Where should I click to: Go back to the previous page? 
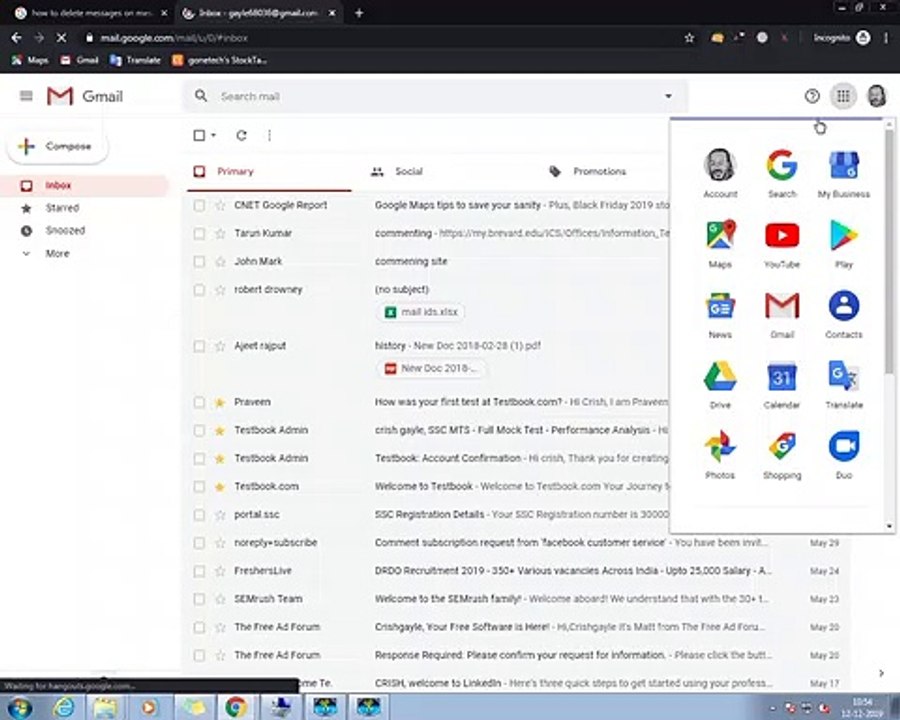tap(16, 38)
